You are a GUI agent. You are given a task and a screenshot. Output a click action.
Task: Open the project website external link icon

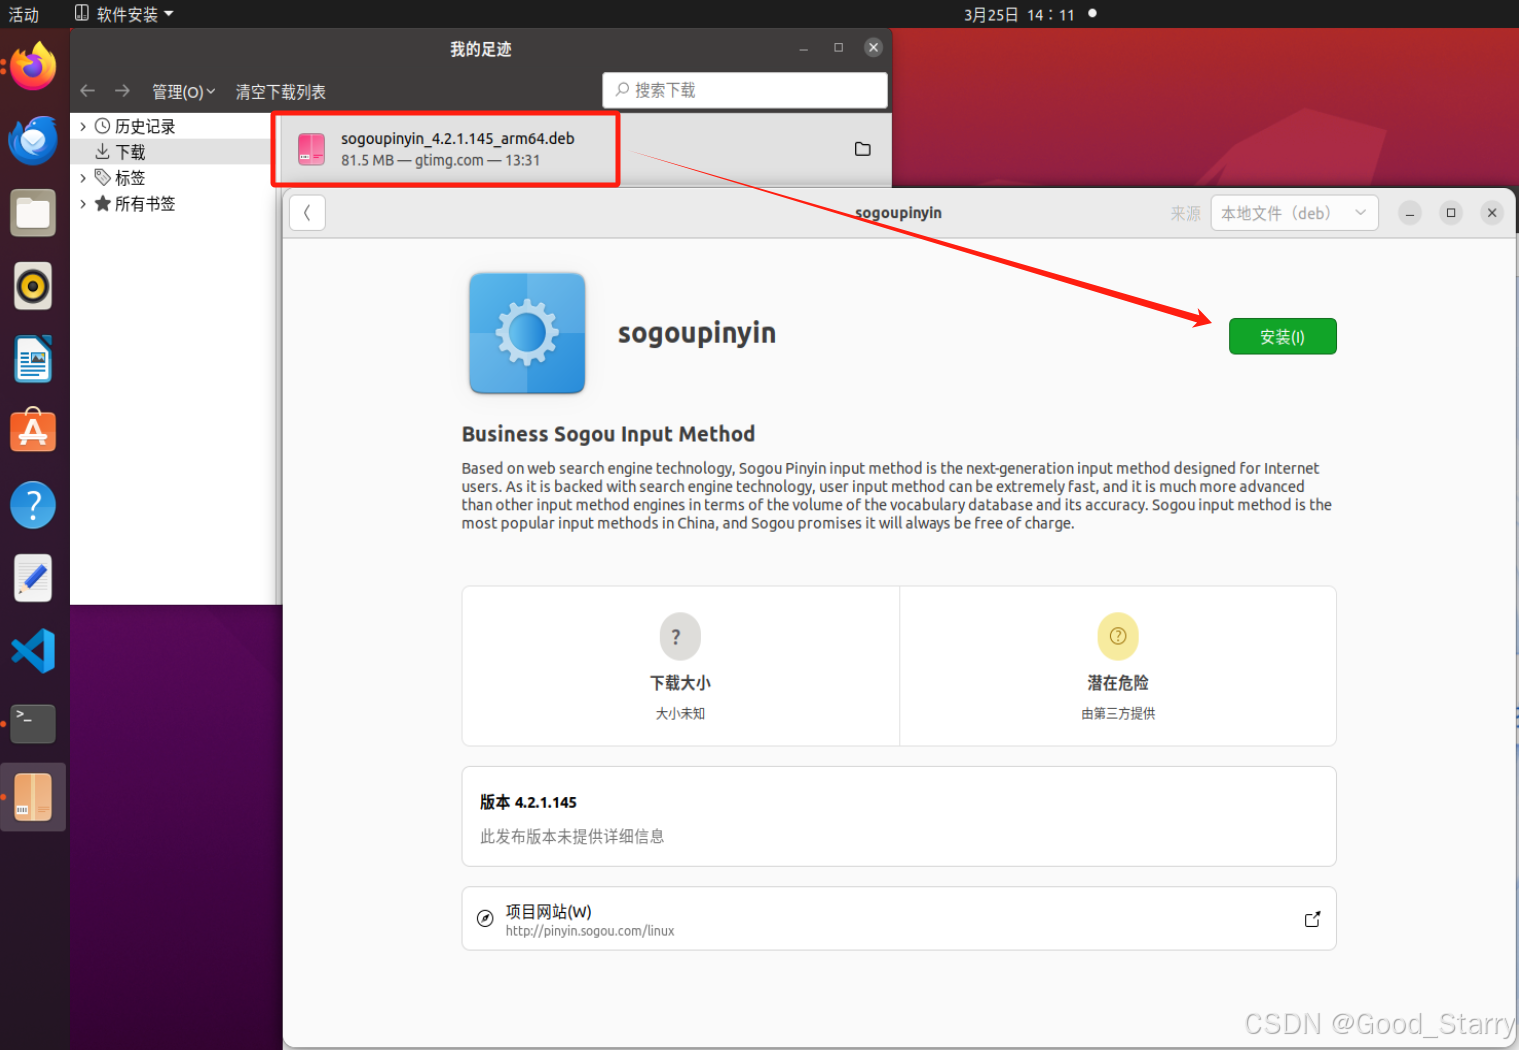[x=1312, y=919]
